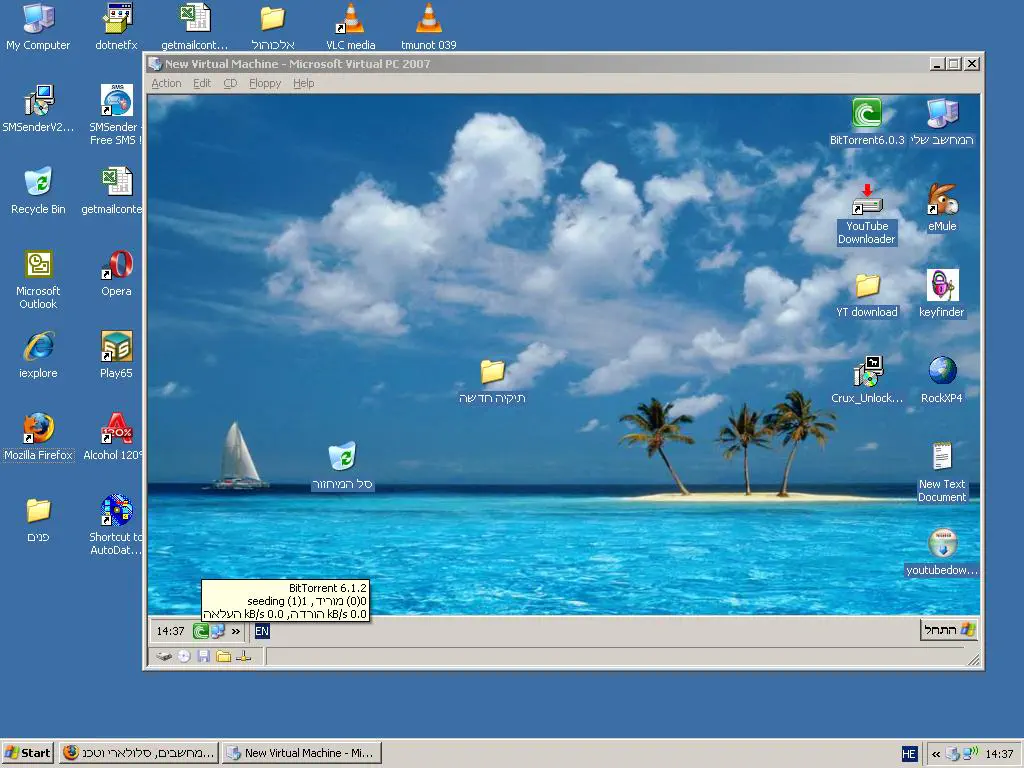Click the host Start button
The width and height of the screenshot is (1024, 768).
(x=28, y=753)
